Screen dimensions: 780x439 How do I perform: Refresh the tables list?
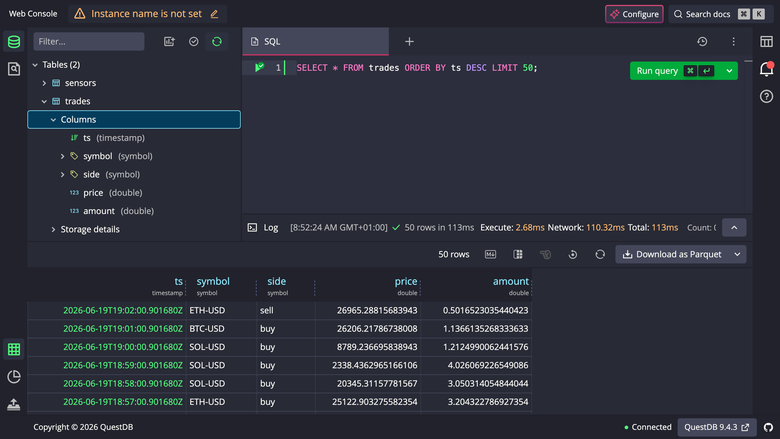tap(217, 42)
